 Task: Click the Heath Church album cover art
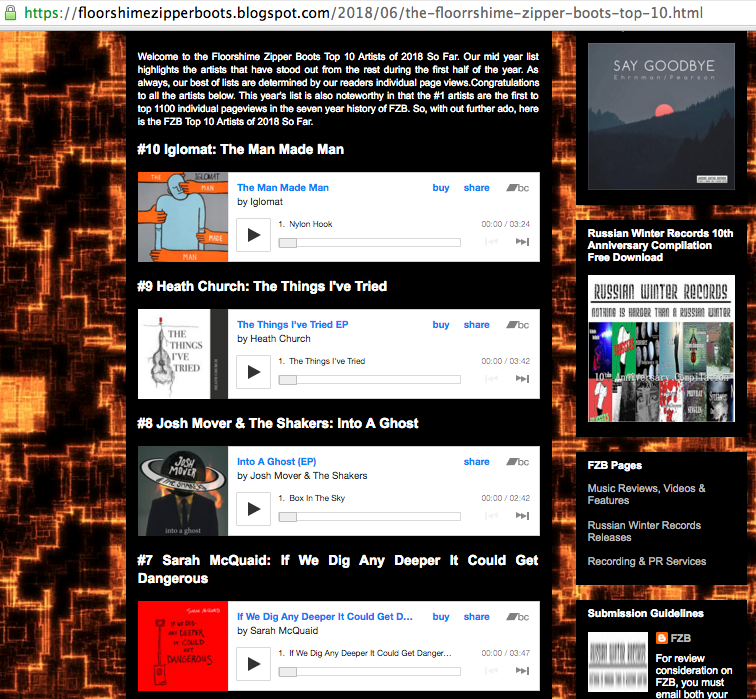tap(183, 354)
